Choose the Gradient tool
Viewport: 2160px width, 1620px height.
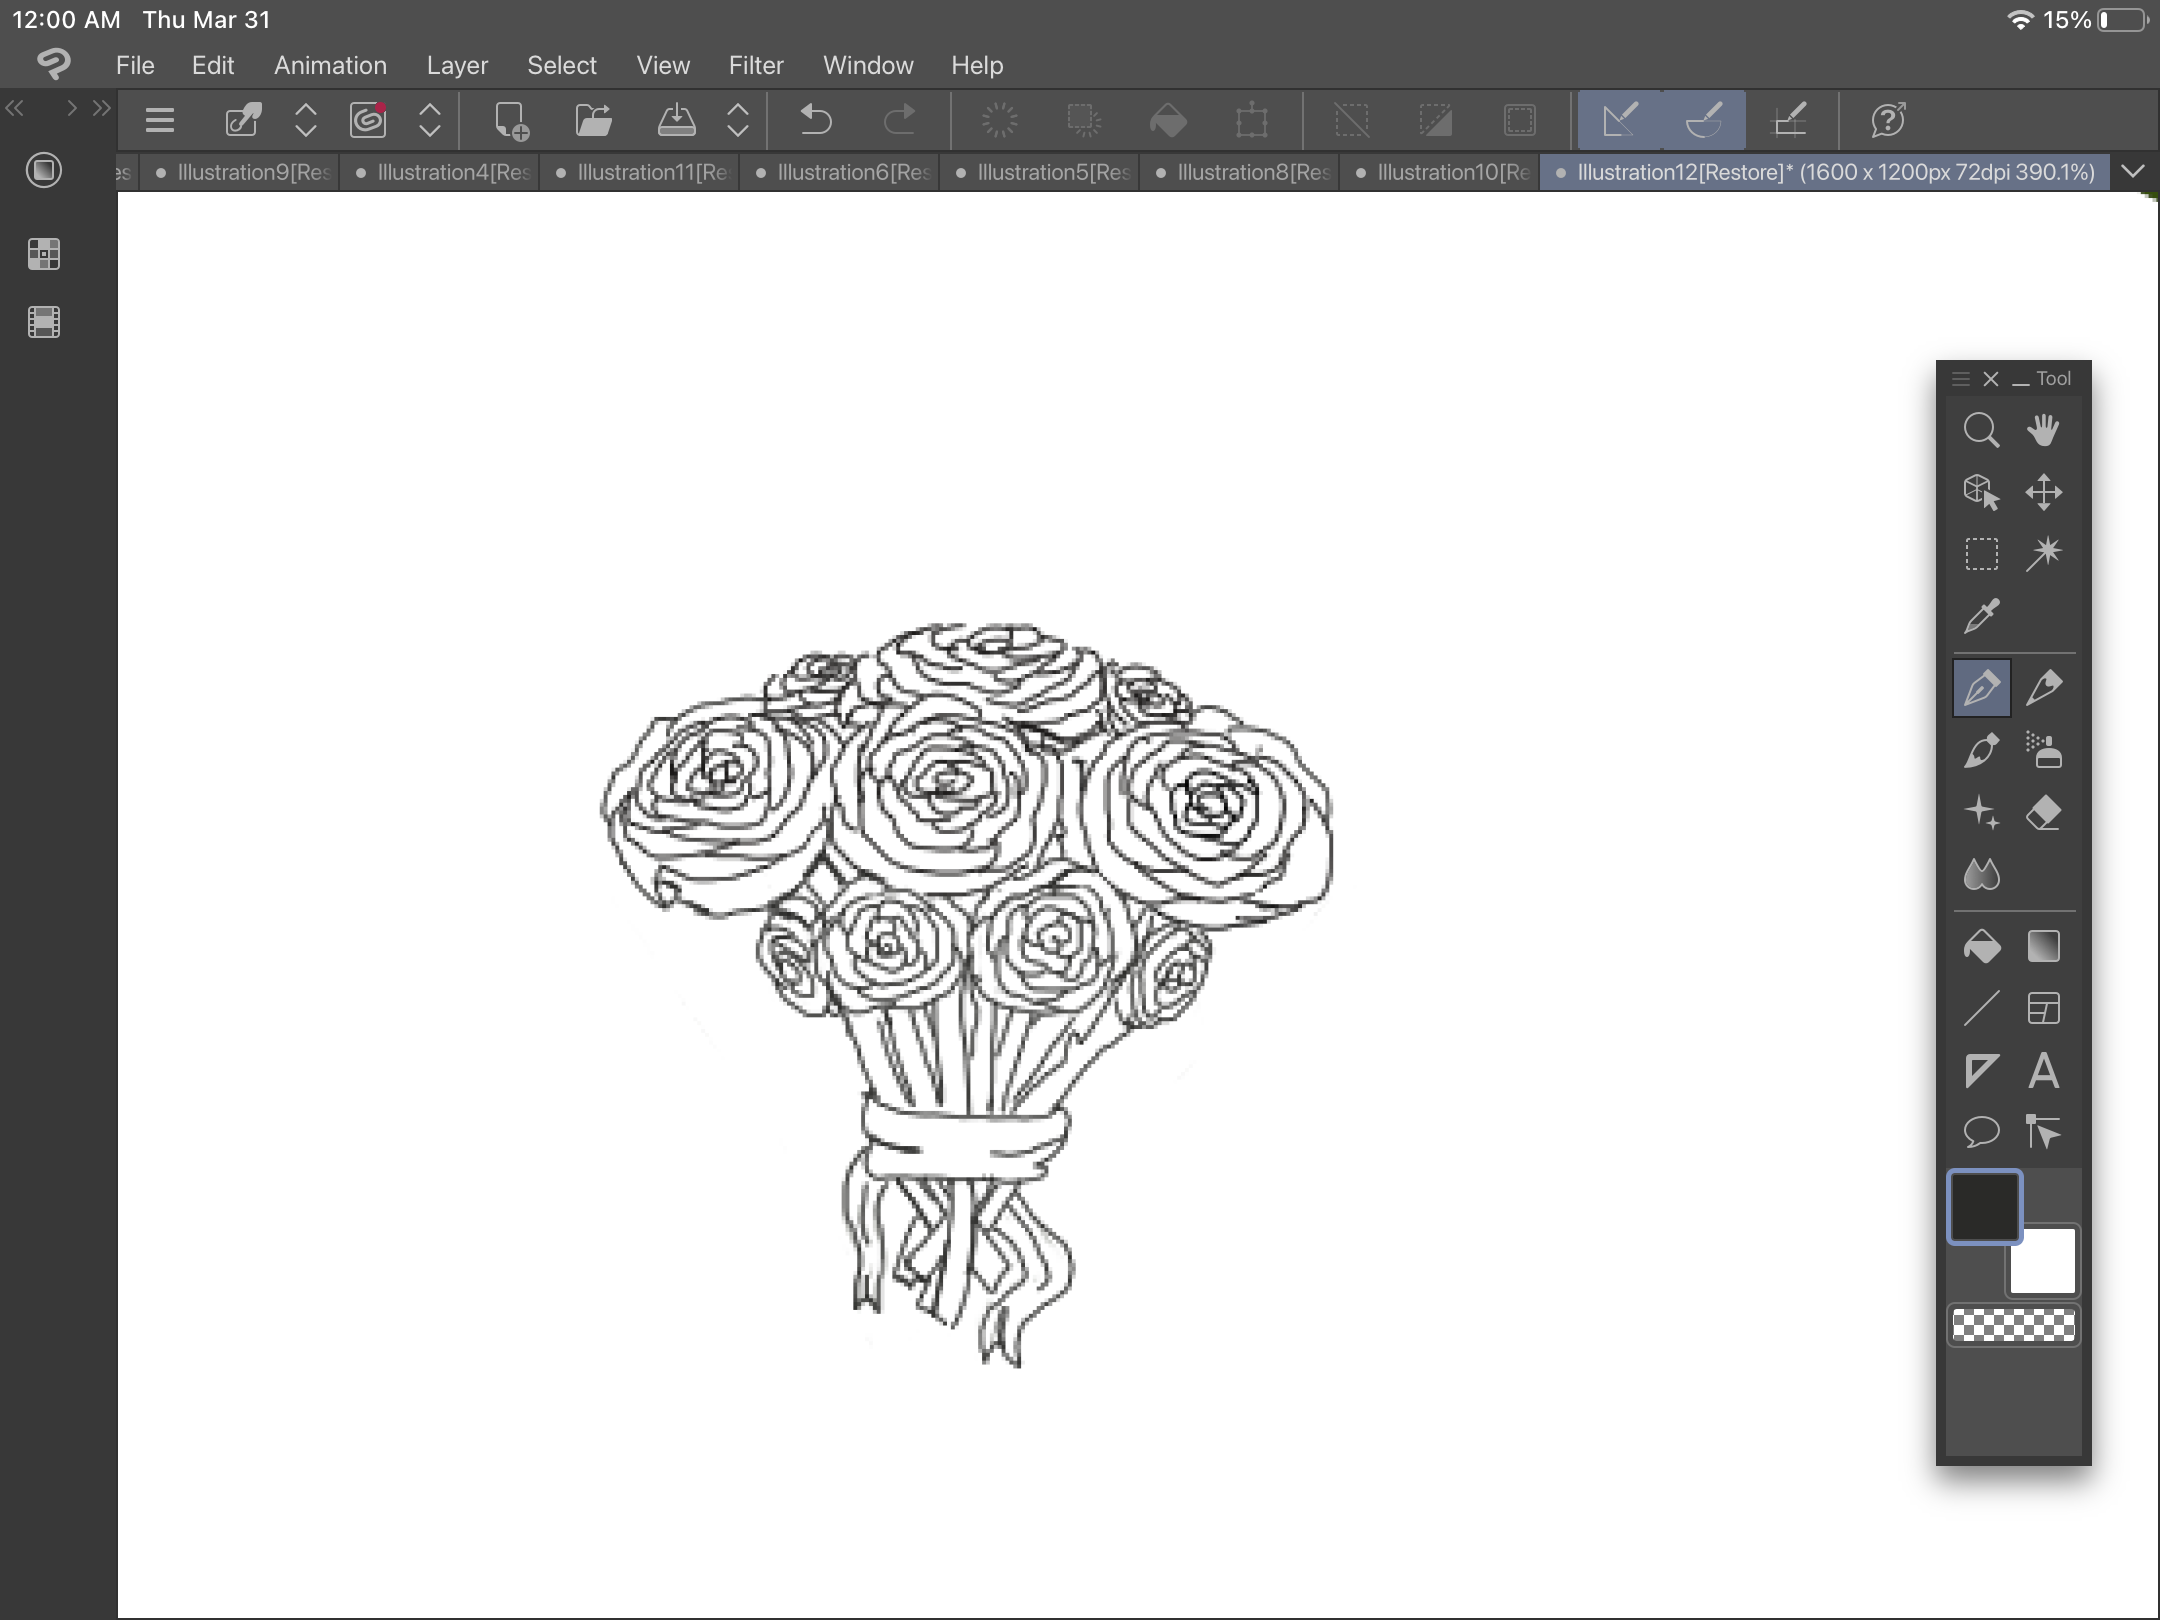pyautogui.click(x=2043, y=946)
